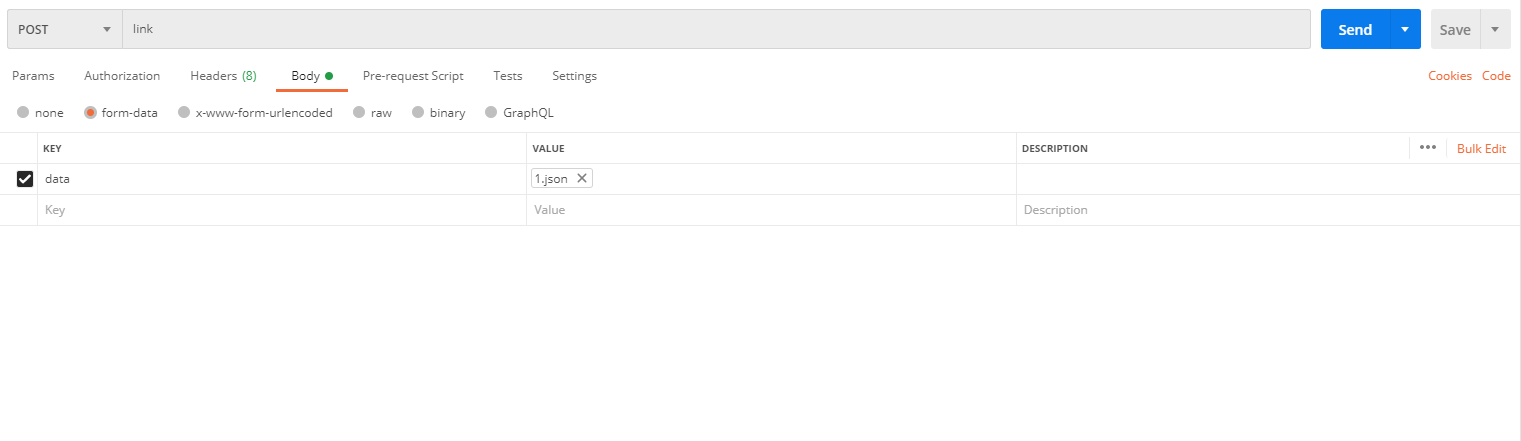Open the Headers (8) tab
The width and height of the screenshot is (1521, 441).
pos(223,76)
